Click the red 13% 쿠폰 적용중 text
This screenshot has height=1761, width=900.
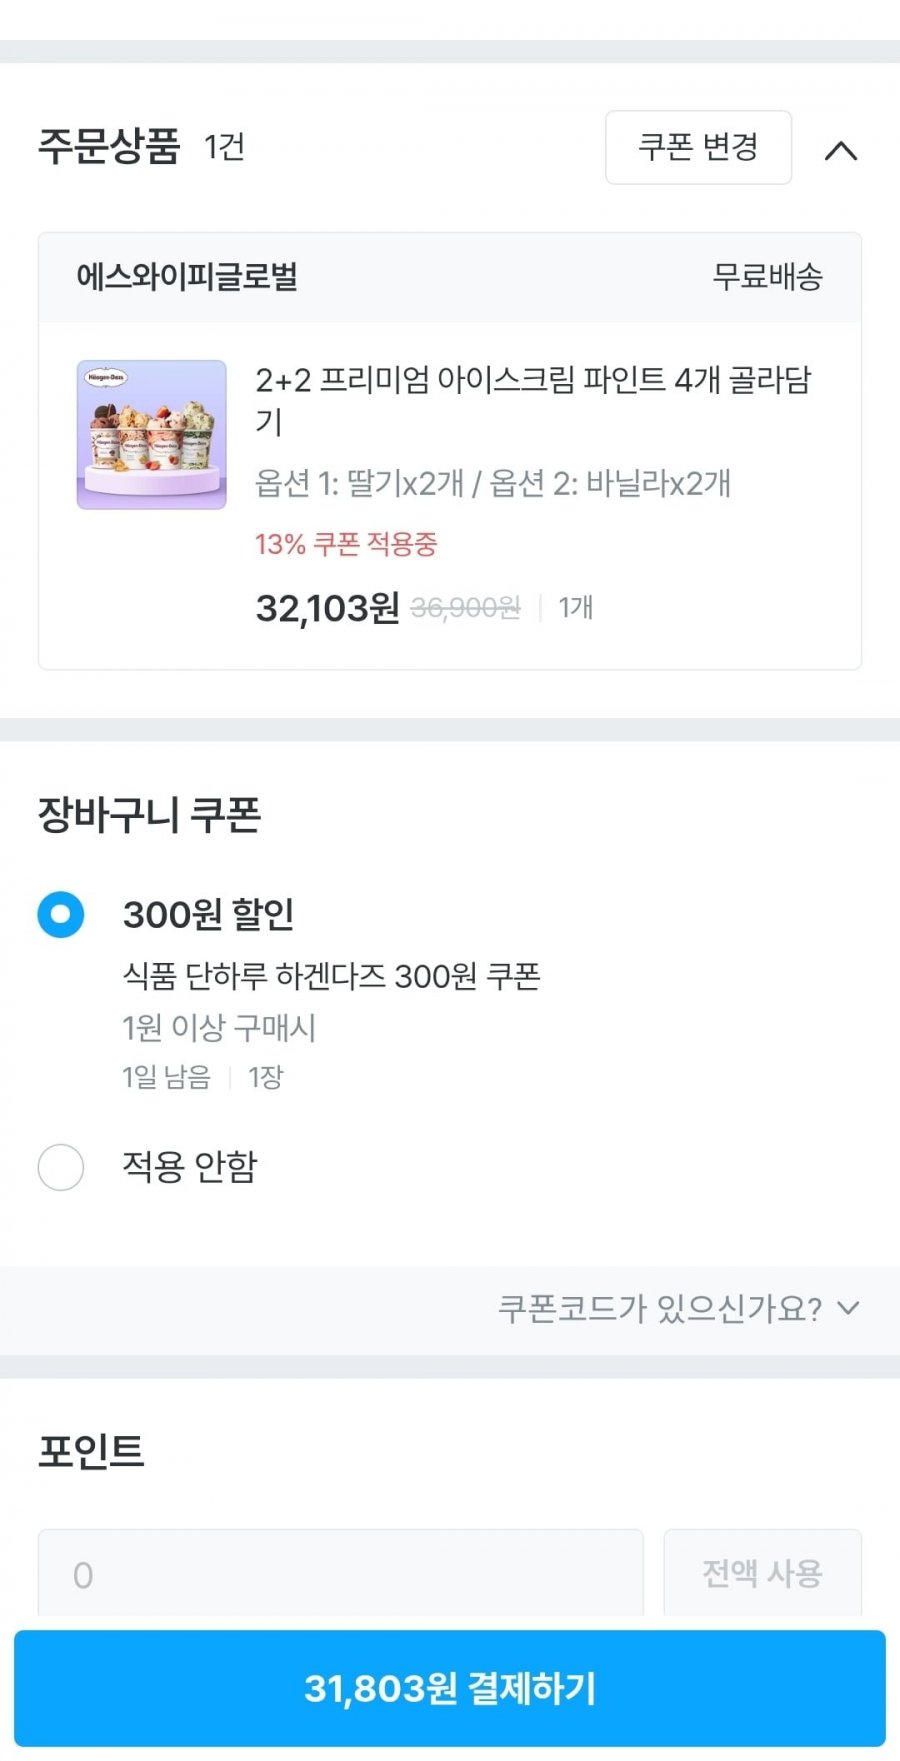click(346, 544)
